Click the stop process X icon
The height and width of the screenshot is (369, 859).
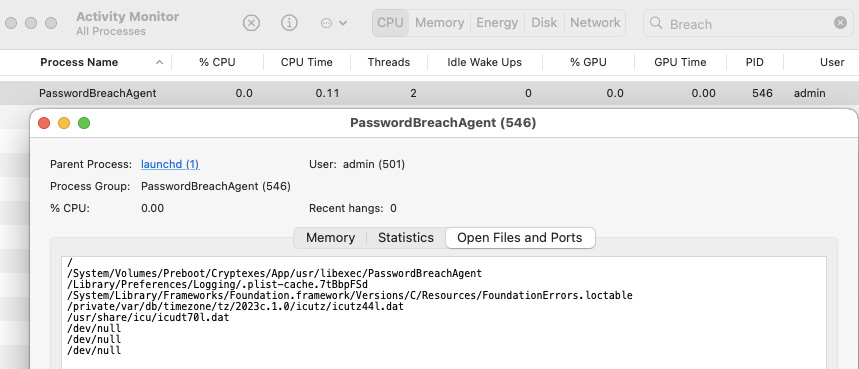[251, 23]
